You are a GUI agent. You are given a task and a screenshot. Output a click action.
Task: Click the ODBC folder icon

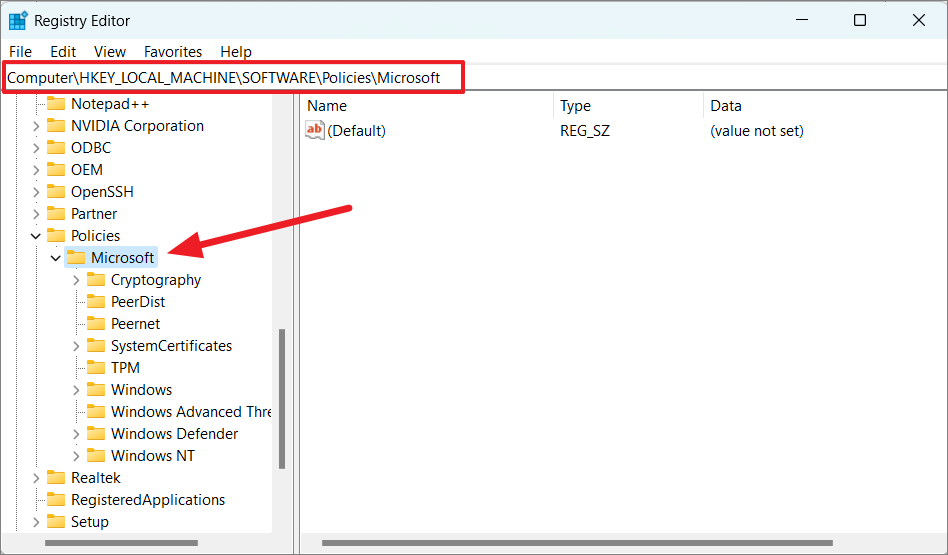tap(56, 148)
